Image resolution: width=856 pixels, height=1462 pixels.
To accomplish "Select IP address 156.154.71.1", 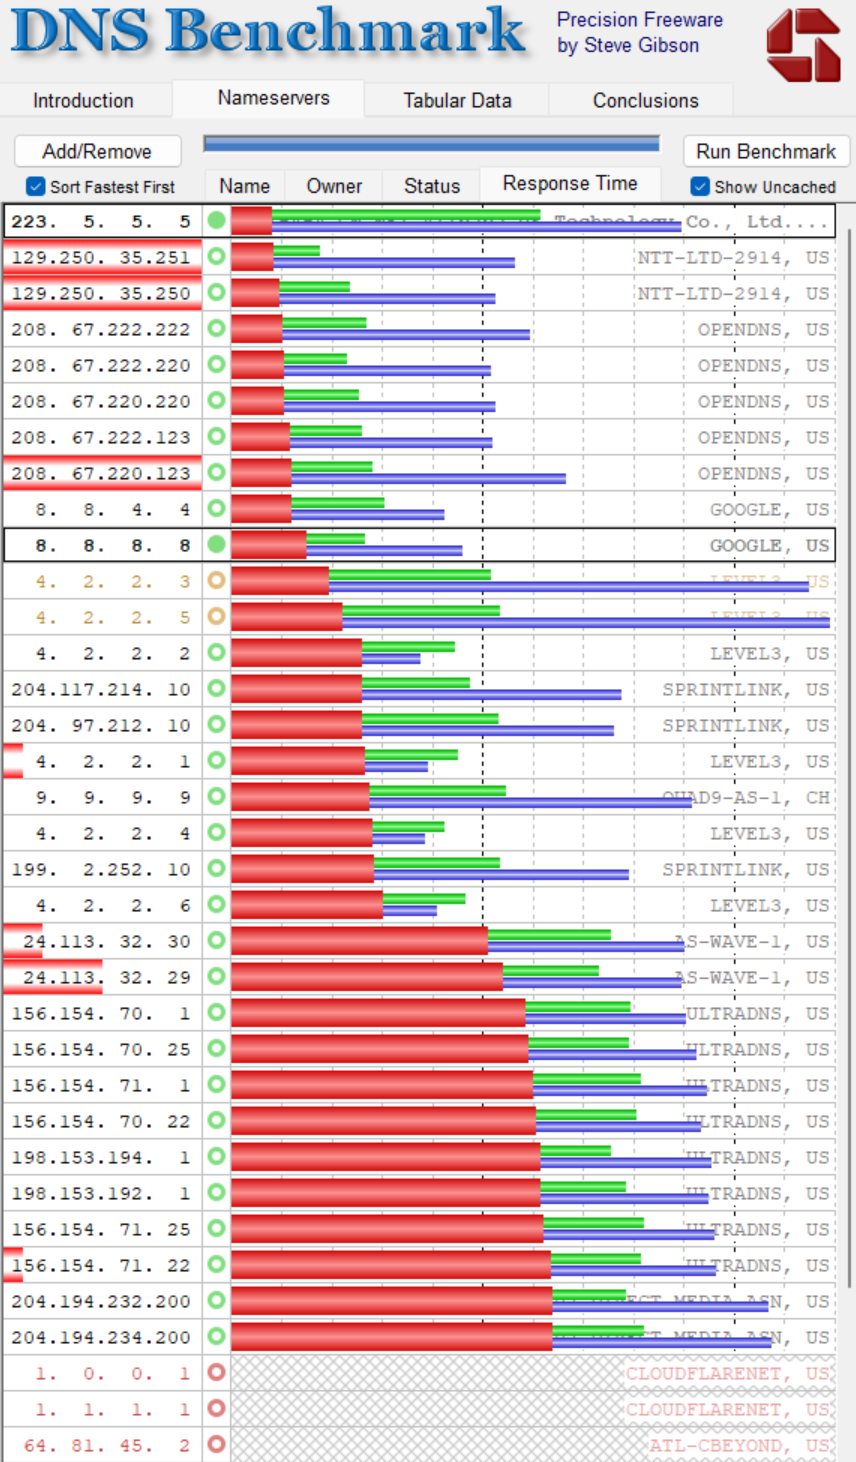I will pos(101,1085).
